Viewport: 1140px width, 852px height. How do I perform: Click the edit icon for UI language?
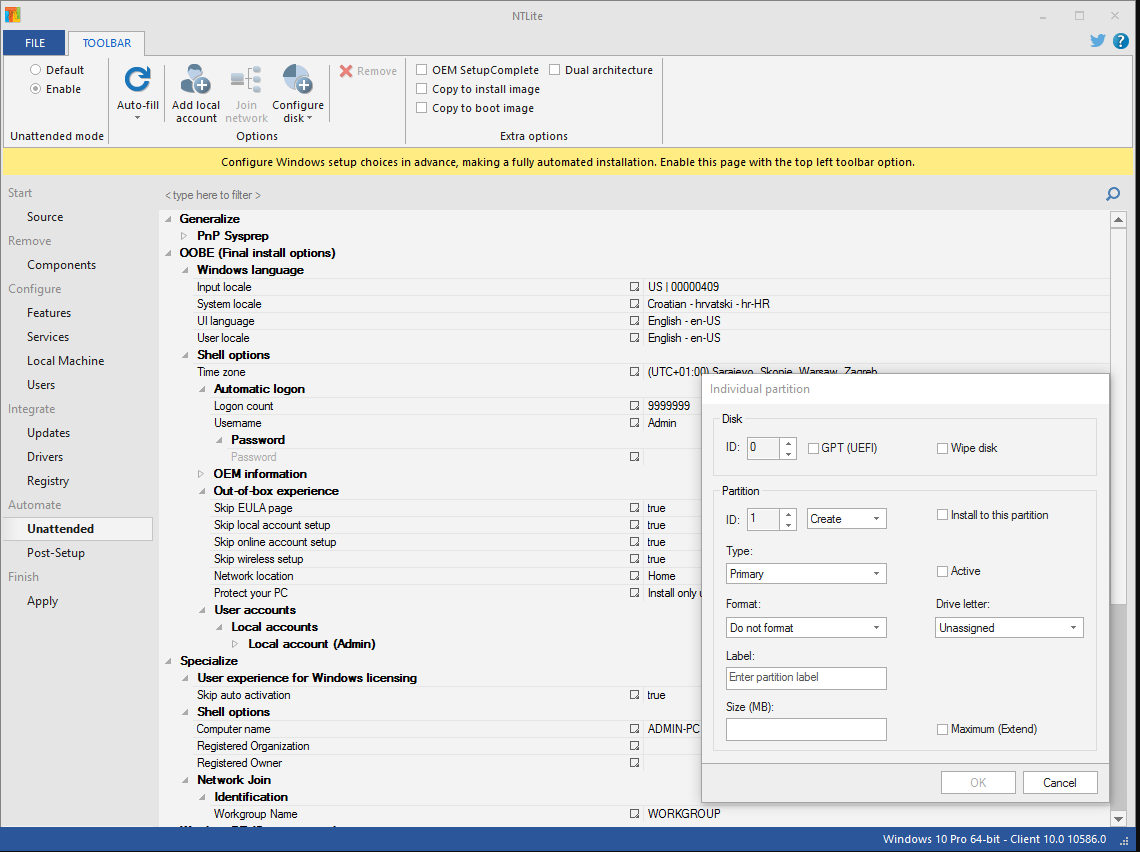point(635,321)
